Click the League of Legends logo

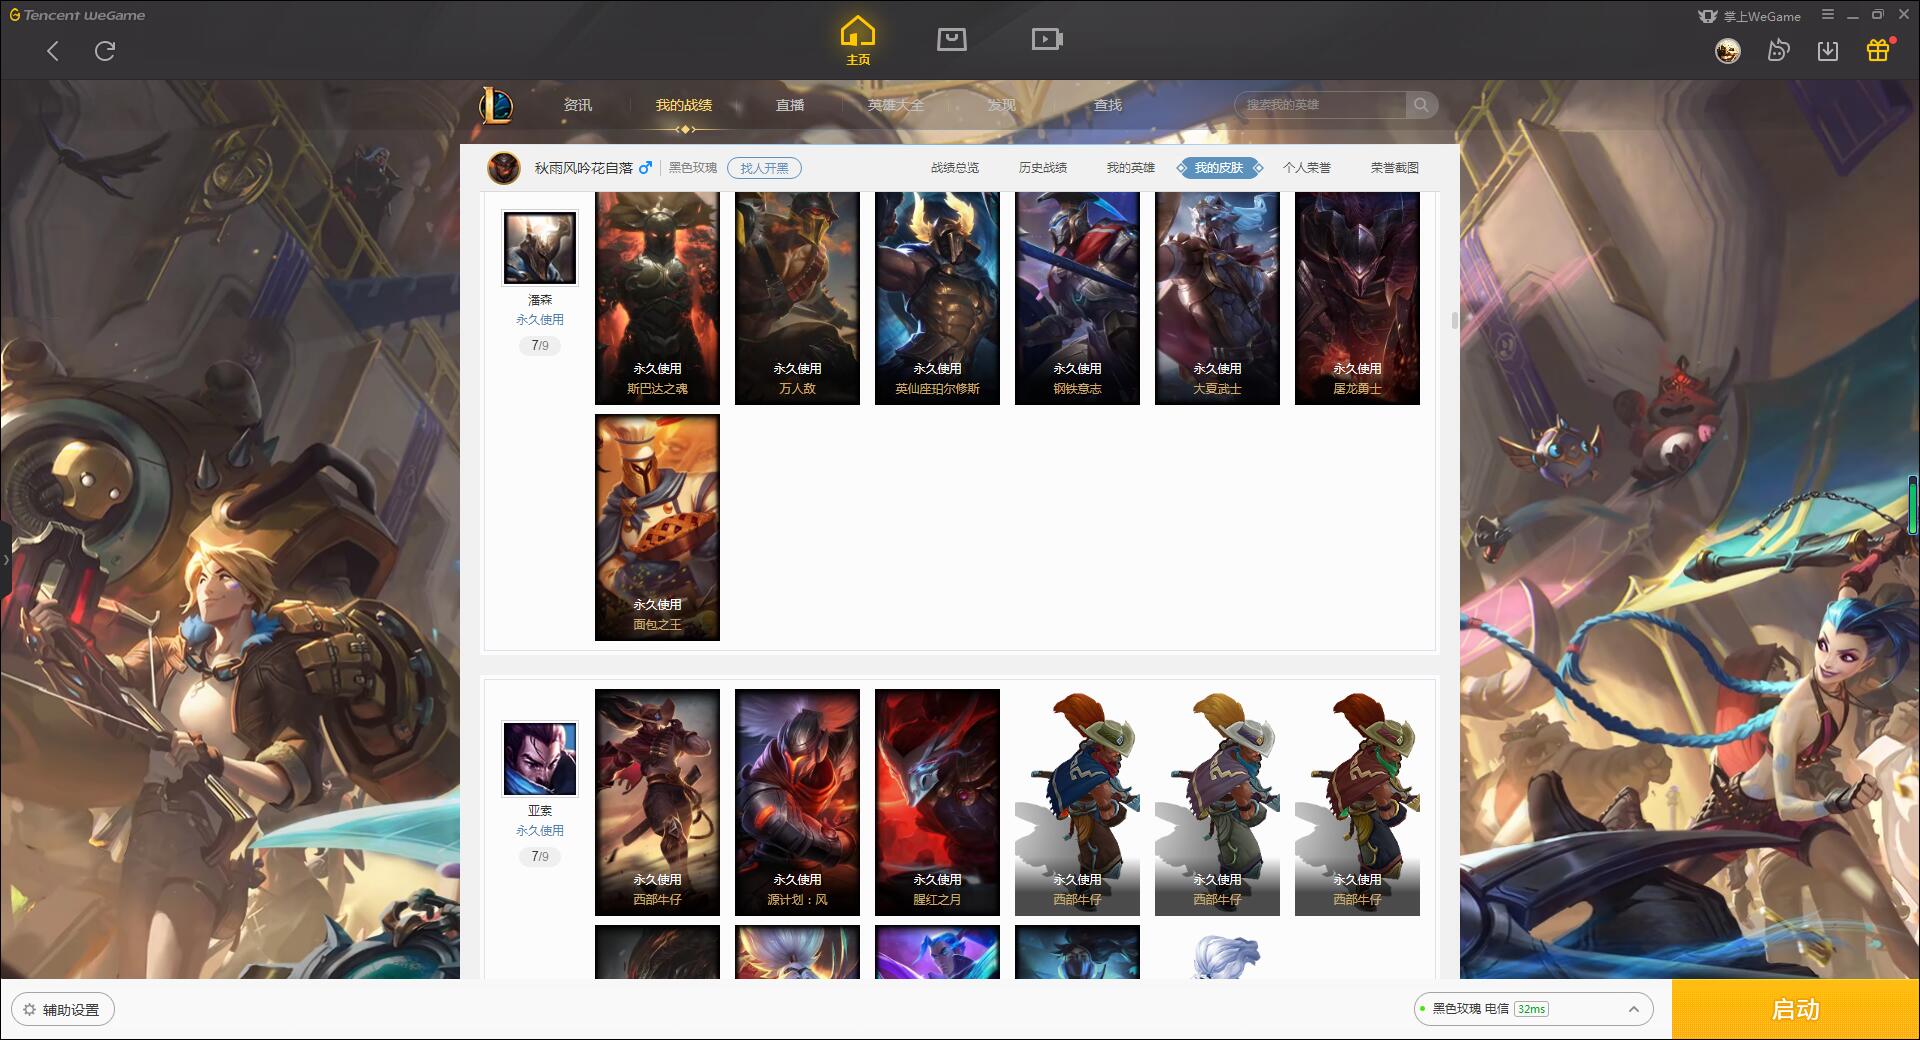tap(496, 105)
